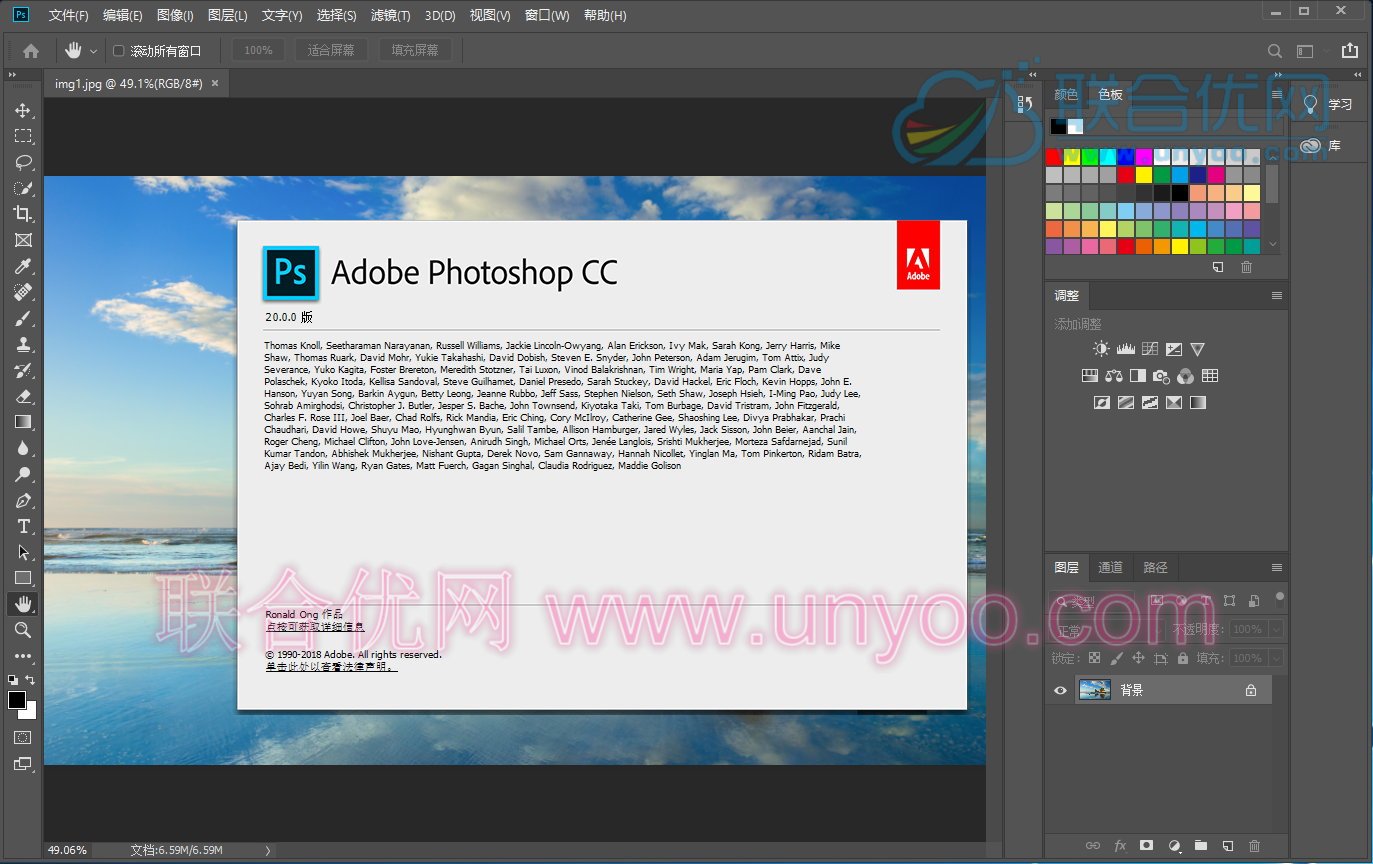
Task: Select the Crop tool
Action: click(x=22, y=214)
